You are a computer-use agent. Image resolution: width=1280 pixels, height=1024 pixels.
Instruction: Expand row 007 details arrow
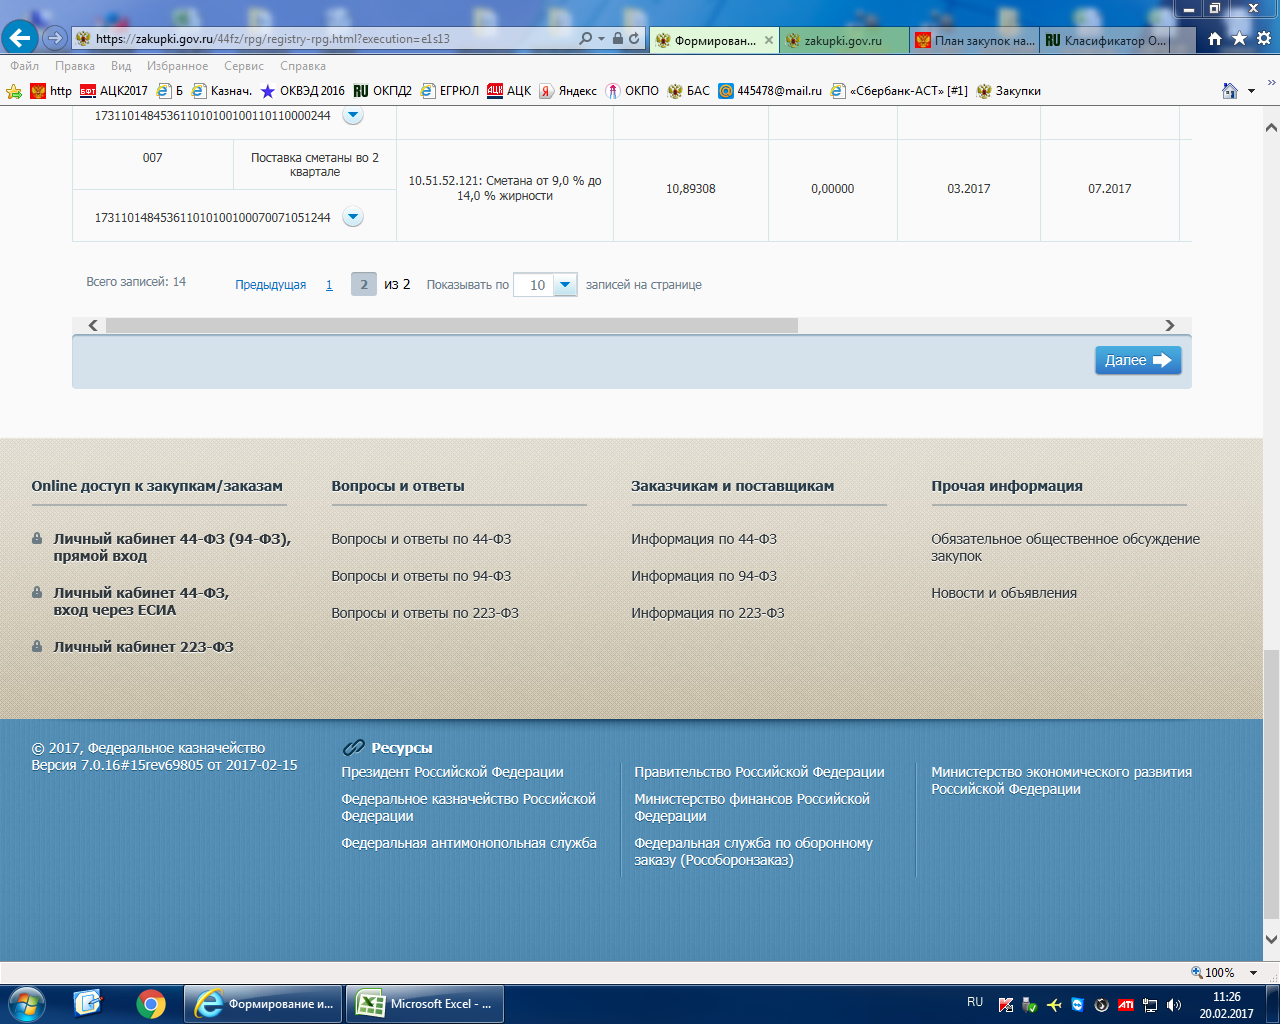352,217
